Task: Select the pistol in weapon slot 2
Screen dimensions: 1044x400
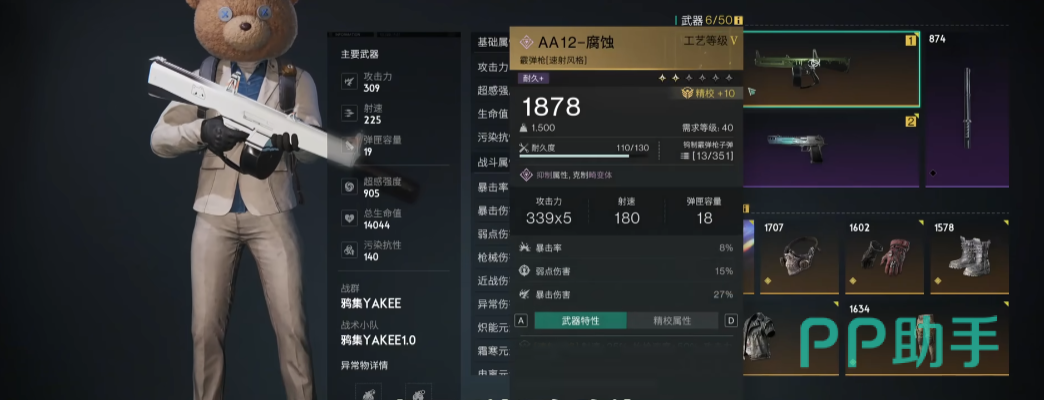Action: (x=832, y=150)
